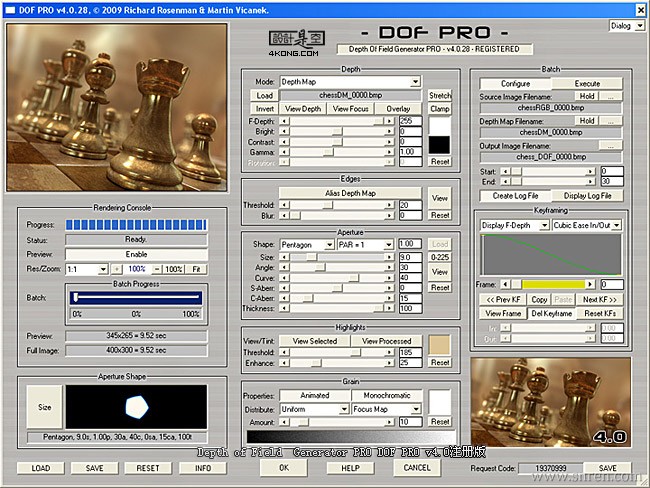
Task: Click the Next KF keyframe navigation button
Action: (598, 300)
